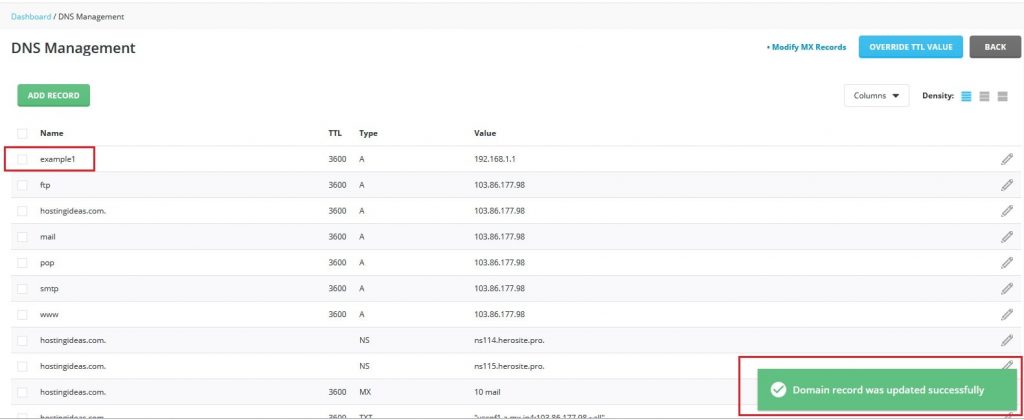Edit the hostingideas.com. A record
The height and width of the screenshot is (420, 1024).
(x=1006, y=211)
